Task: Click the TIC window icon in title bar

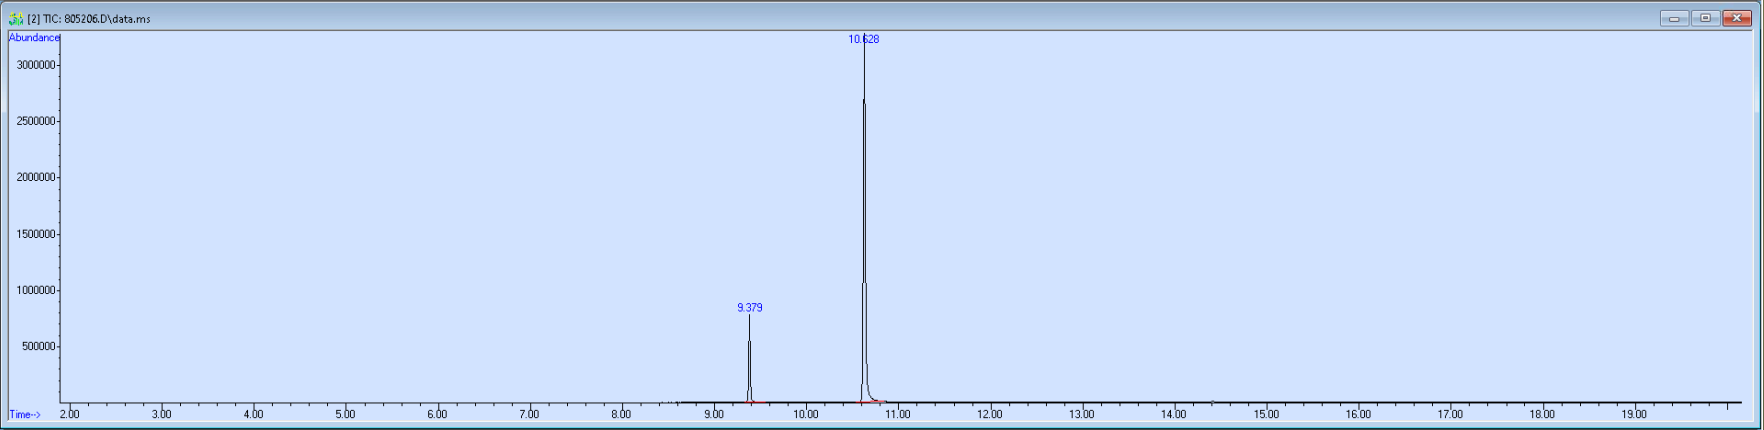Action: click(x=16, y=18)
